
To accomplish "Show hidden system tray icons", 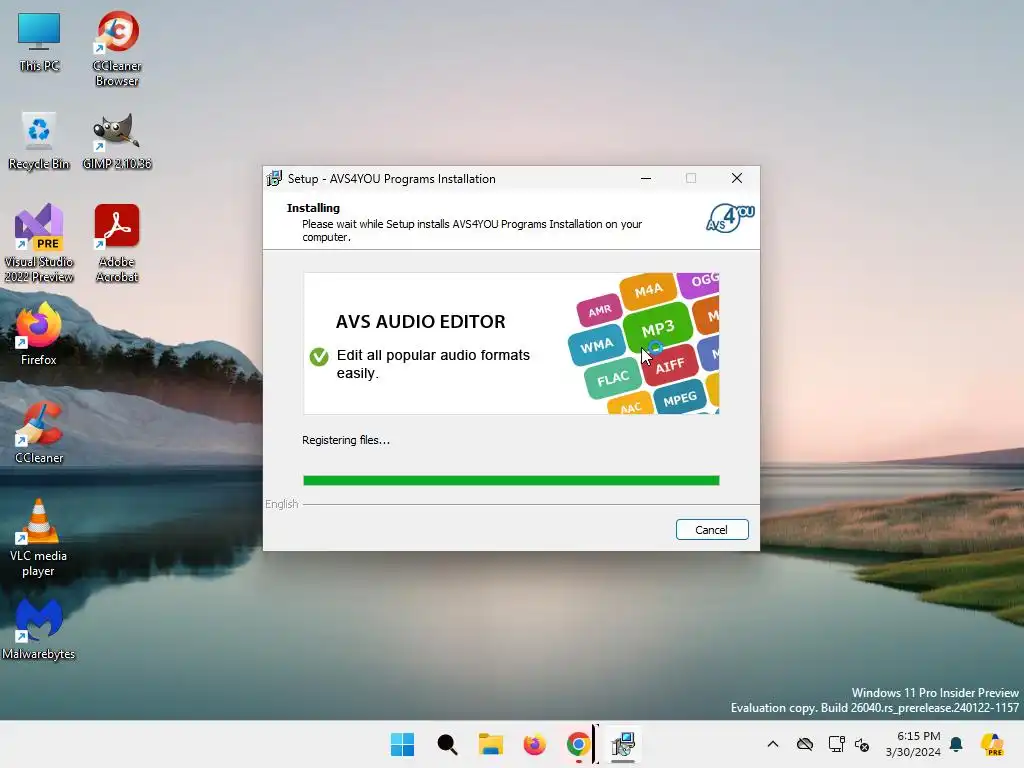I will pos(773,744).
